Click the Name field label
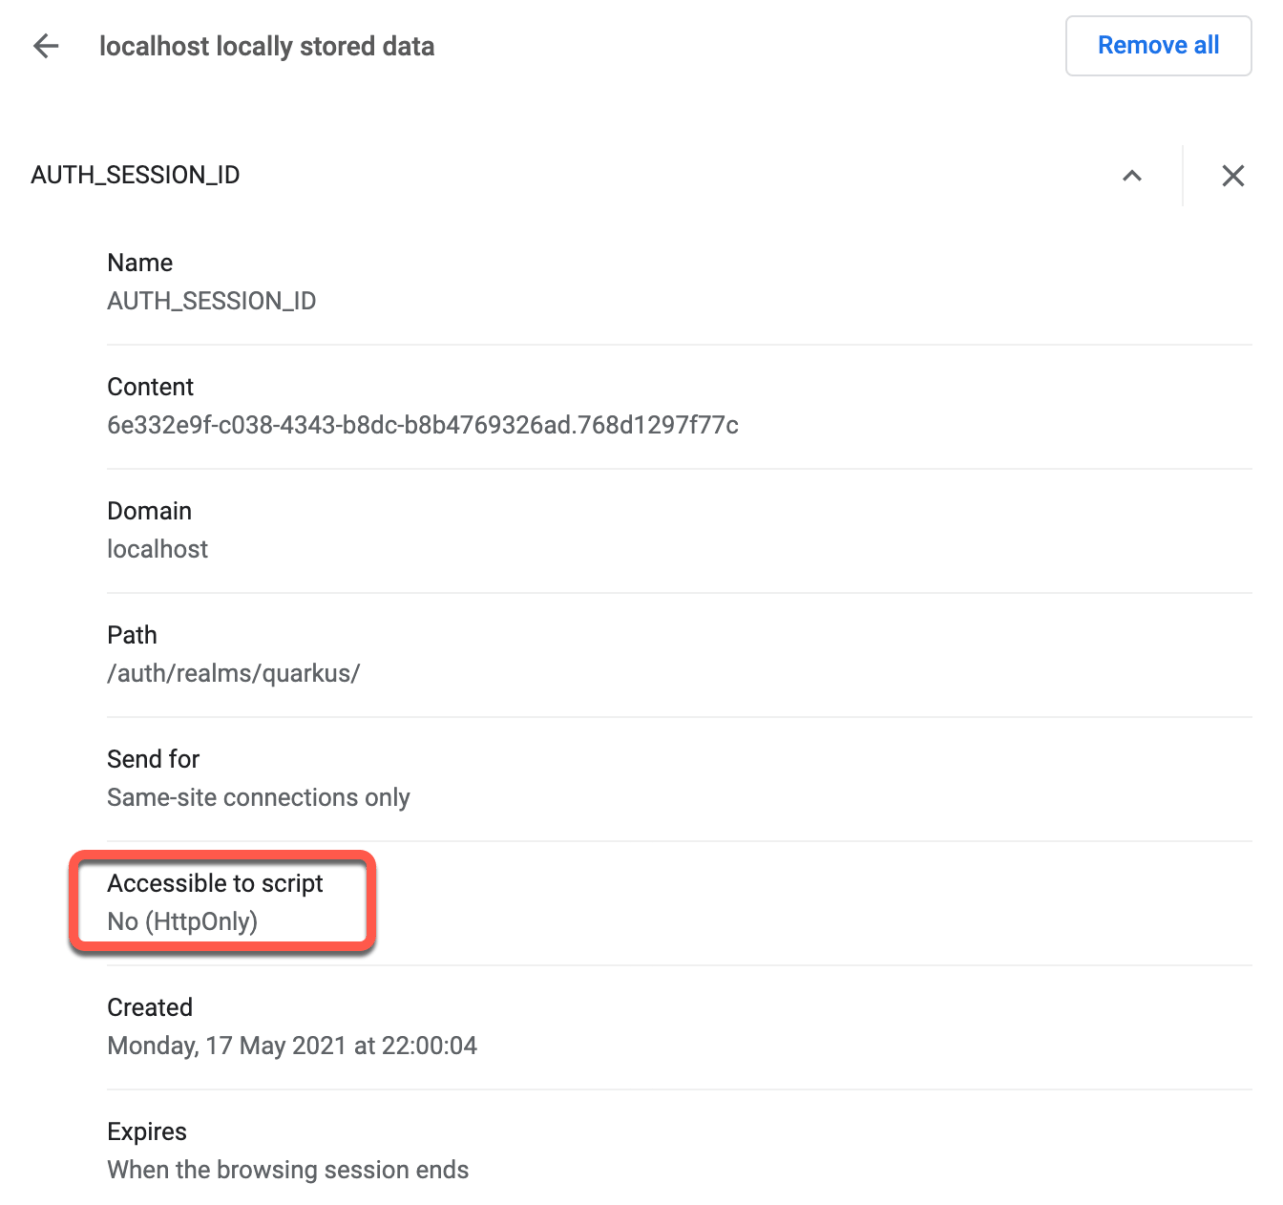Viewport: 1283px width, 1205px height. (140, 262)
